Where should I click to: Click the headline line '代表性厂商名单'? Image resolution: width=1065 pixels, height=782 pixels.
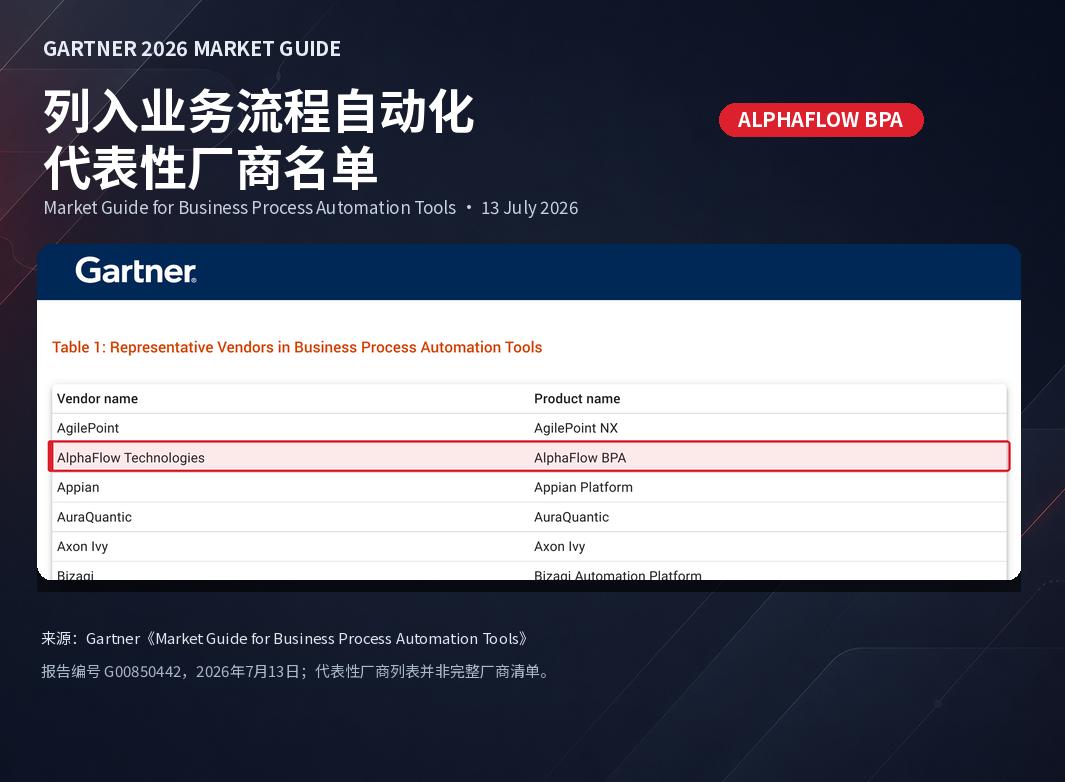(x=211, y=168)
